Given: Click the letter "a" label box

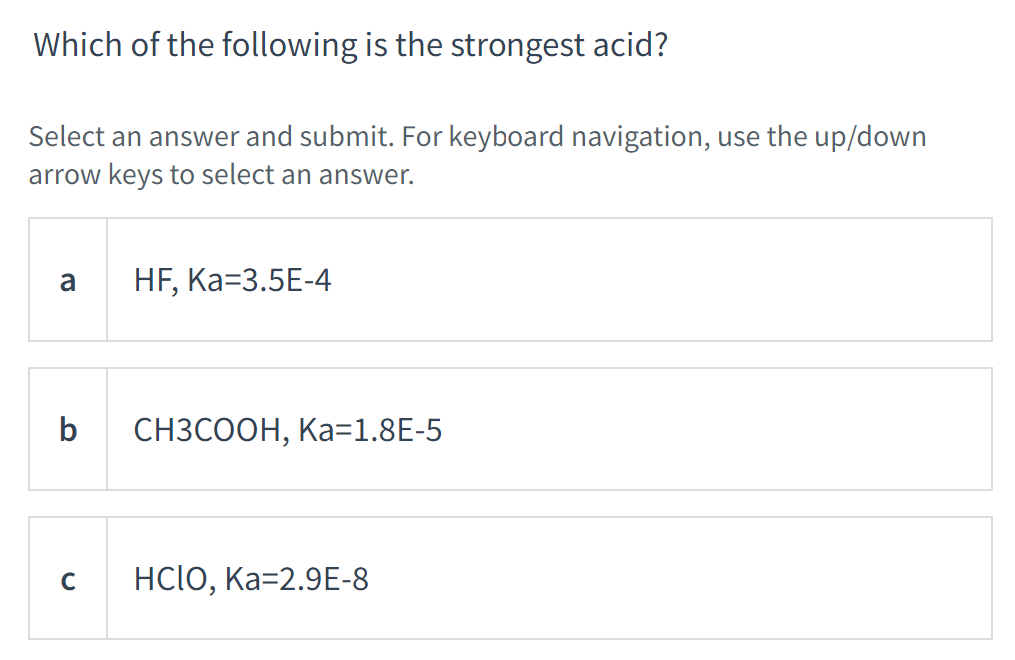Looking at the screenshot, I should [67, 280].
